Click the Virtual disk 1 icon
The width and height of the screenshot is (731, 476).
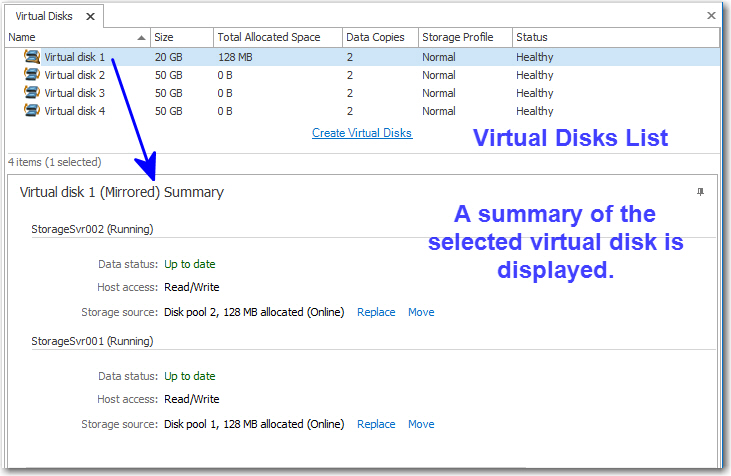pos(32,57)
